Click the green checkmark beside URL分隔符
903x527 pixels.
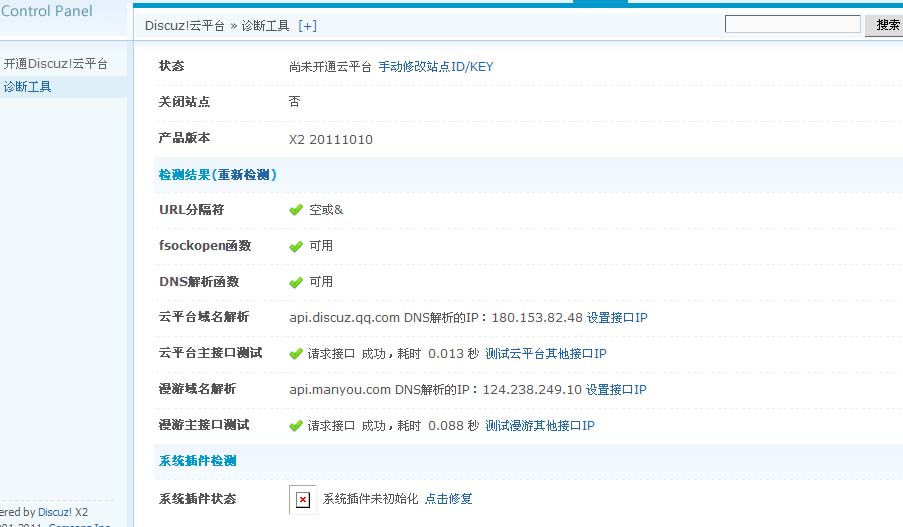[296, 210]
